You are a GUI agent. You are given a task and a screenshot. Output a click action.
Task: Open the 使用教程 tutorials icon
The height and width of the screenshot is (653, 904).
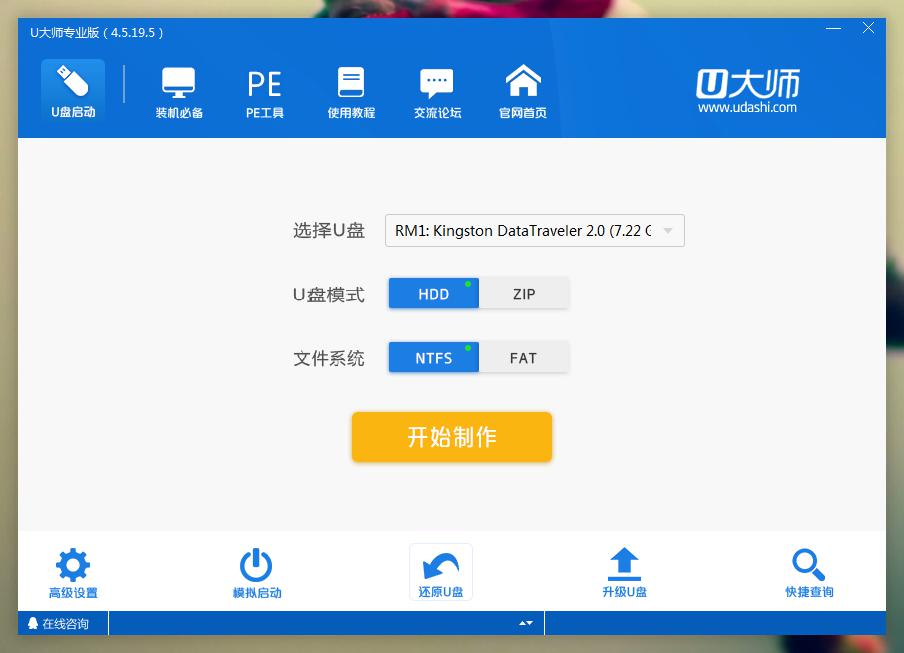point(350,90)
